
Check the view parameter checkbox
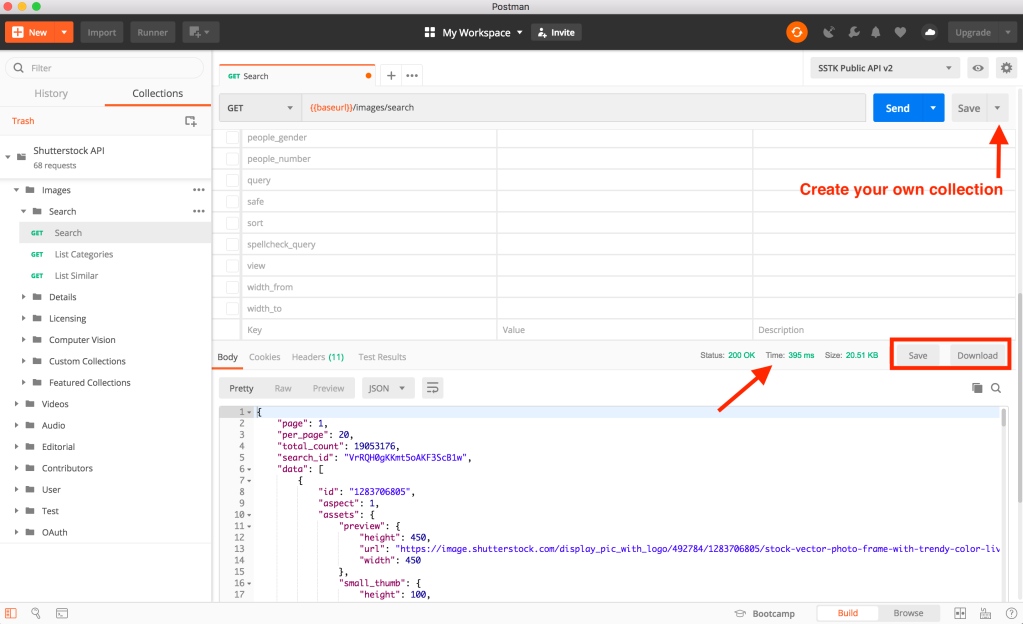pos(232,266)
